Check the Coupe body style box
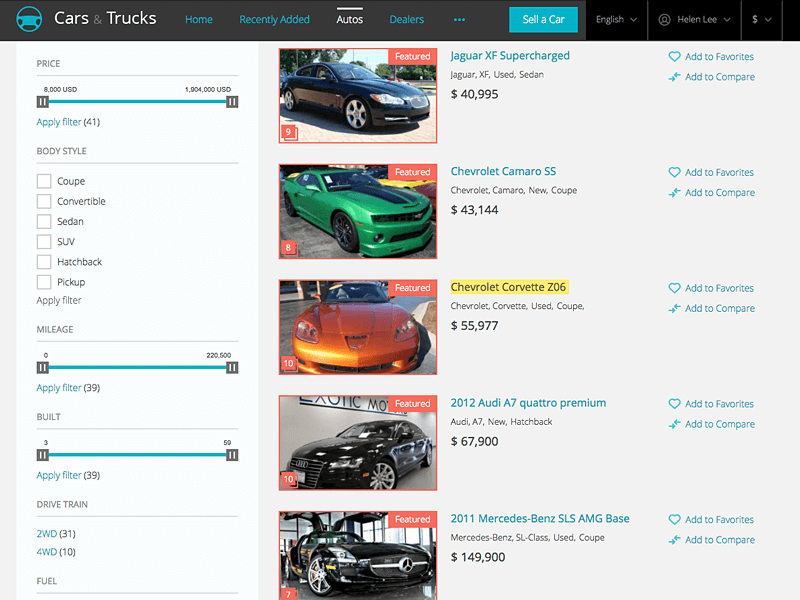This screenshot has height=600, width=800. click(44, 181)
